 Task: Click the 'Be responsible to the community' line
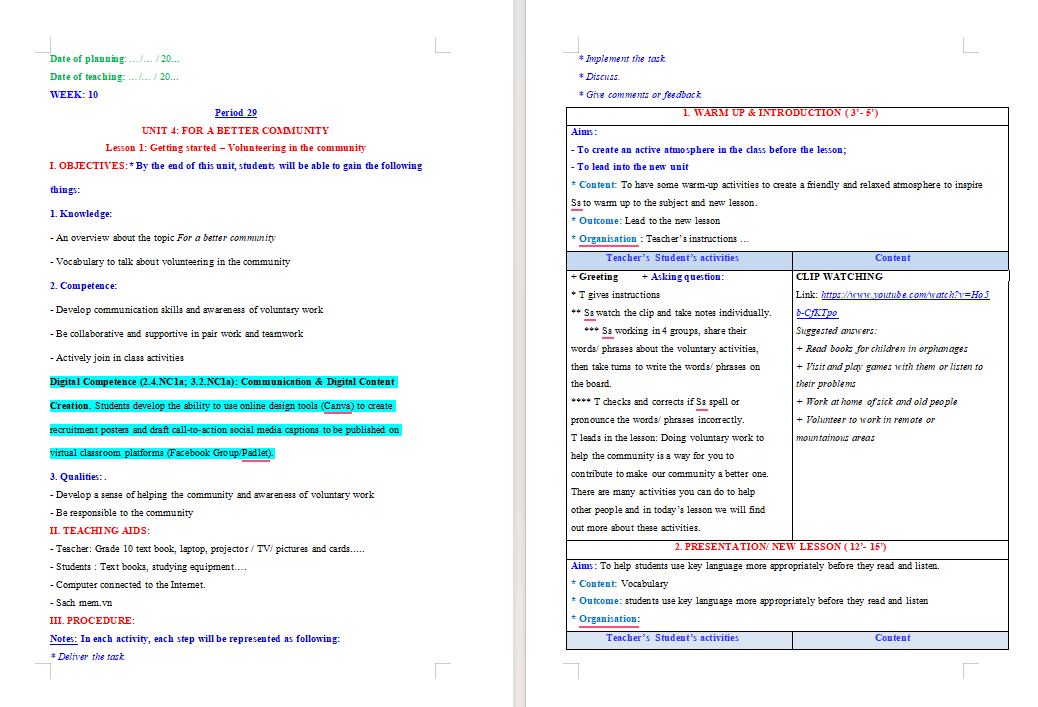[x=122, y=513]
